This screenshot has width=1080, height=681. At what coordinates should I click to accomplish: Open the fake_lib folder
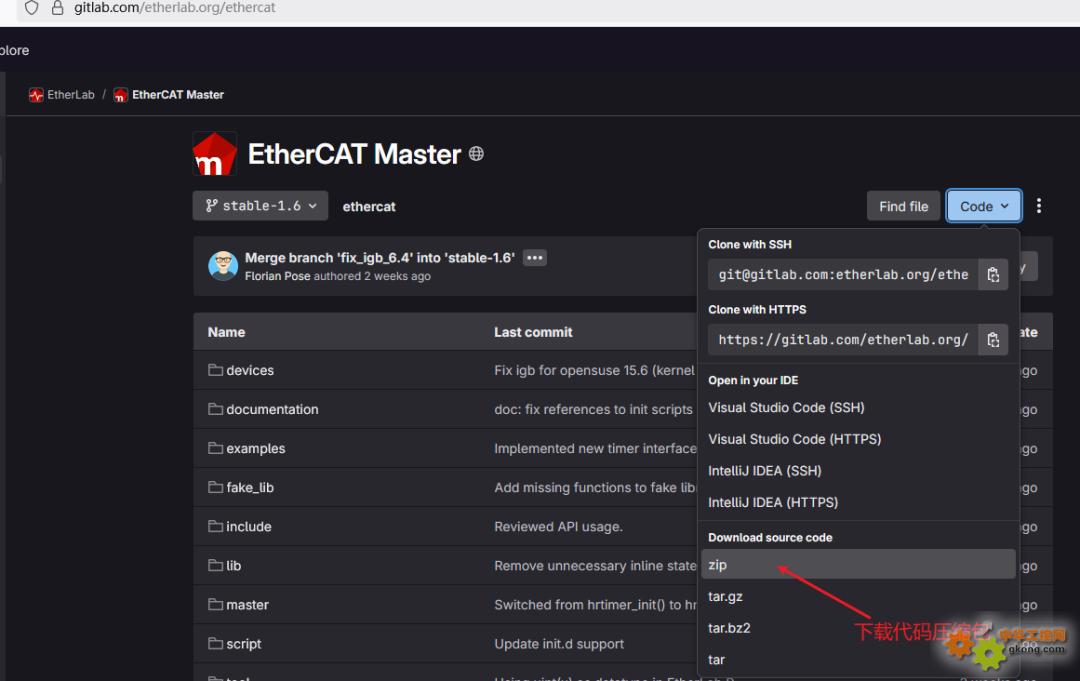click(250, 488)
